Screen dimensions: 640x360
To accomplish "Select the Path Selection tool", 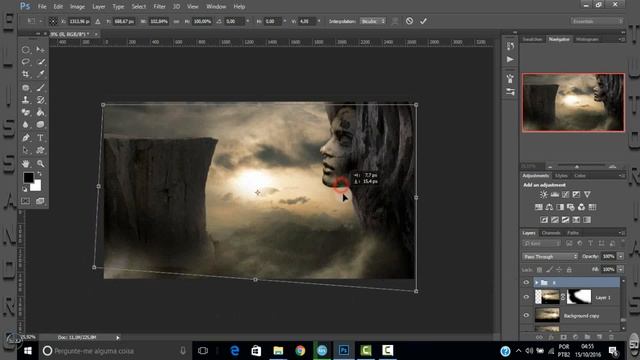I will tap(26, 151).
